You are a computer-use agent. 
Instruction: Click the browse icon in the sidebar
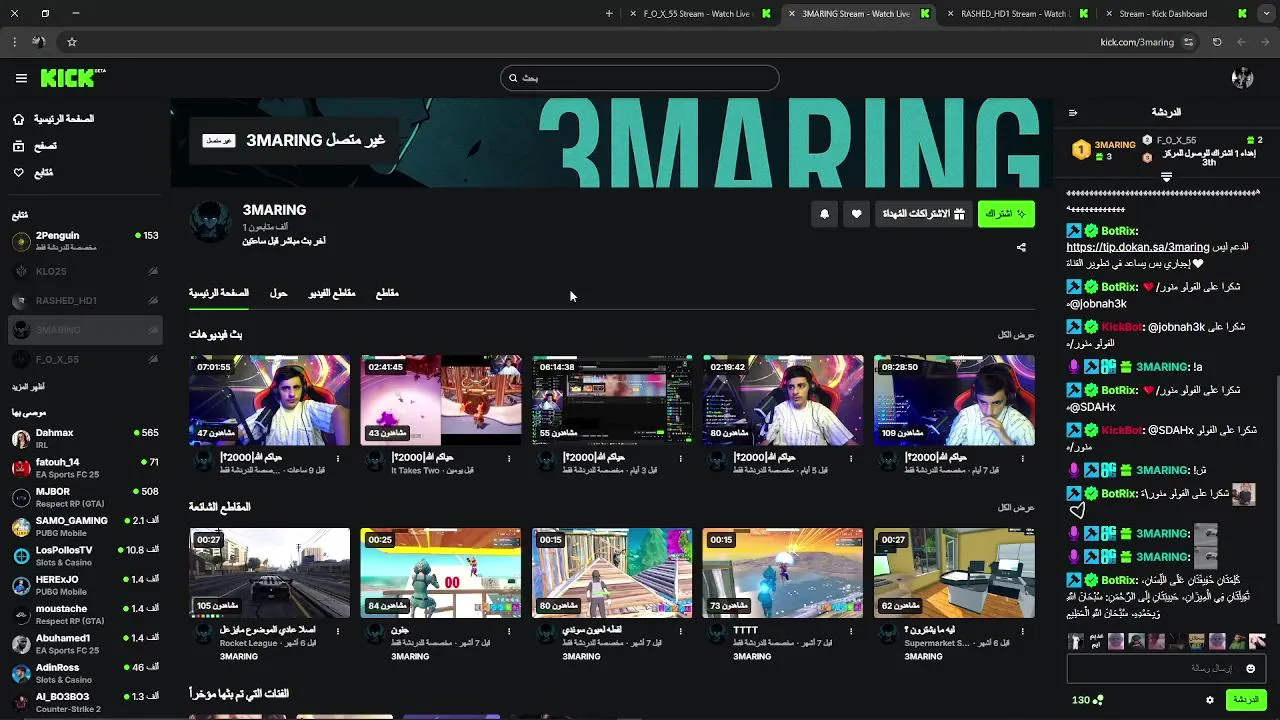tap(18, 146)
